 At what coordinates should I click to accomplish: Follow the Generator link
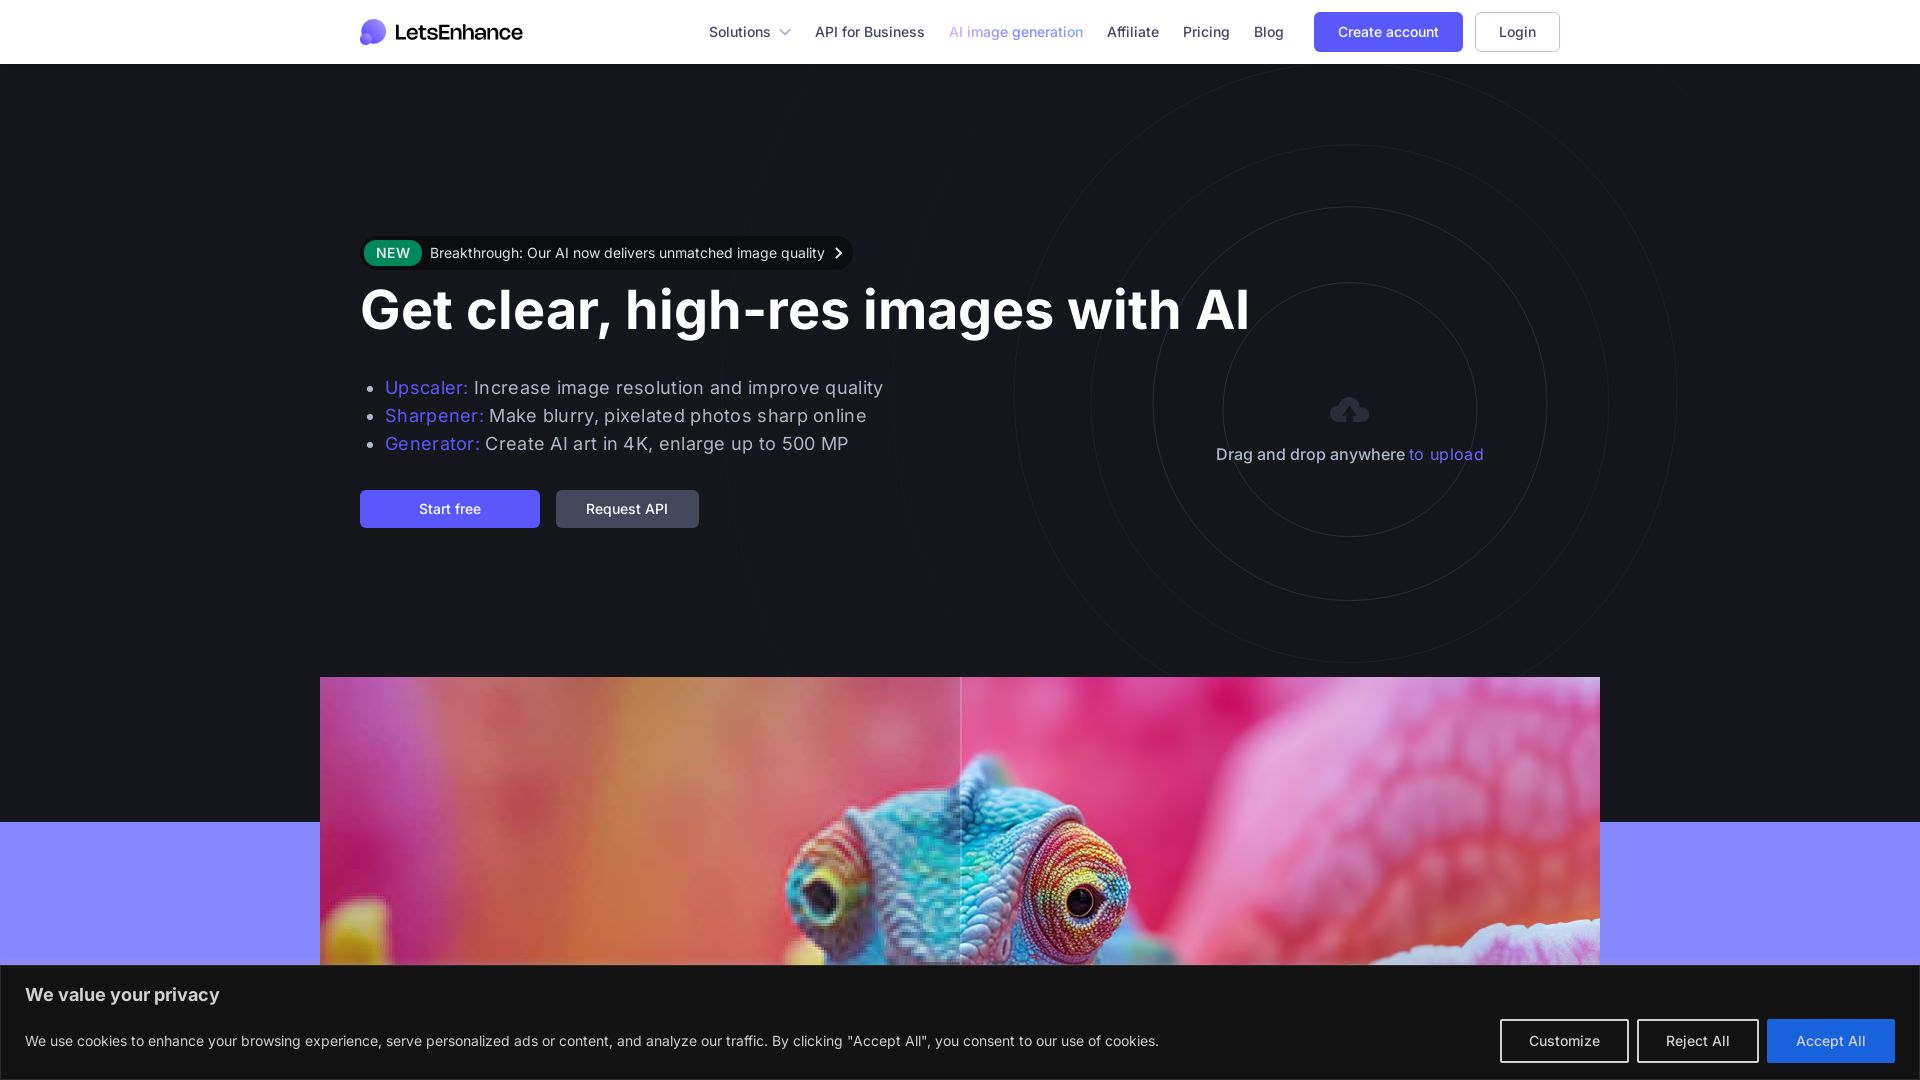(432, 444)
